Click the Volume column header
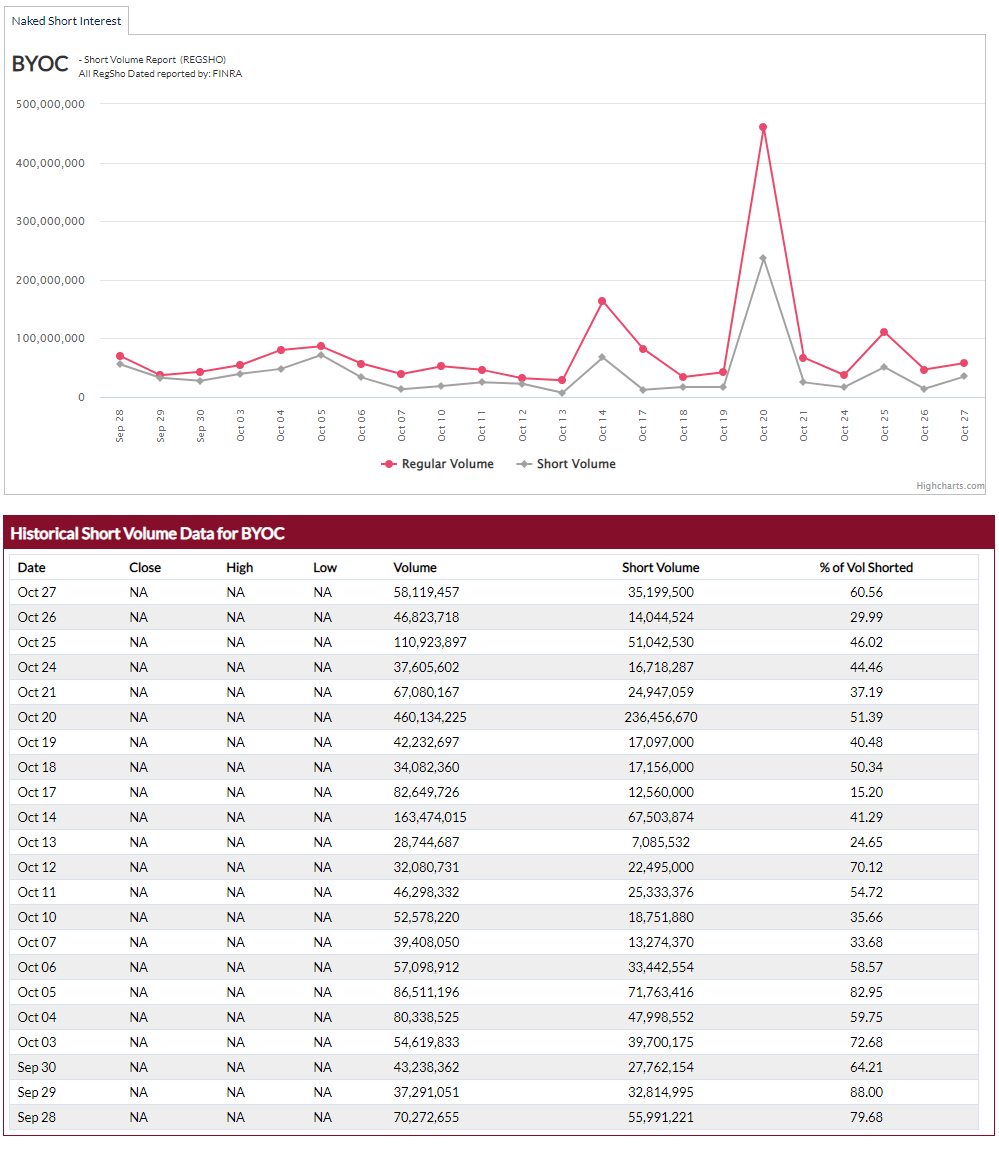 pyautogui.click(x=415, y=567)
